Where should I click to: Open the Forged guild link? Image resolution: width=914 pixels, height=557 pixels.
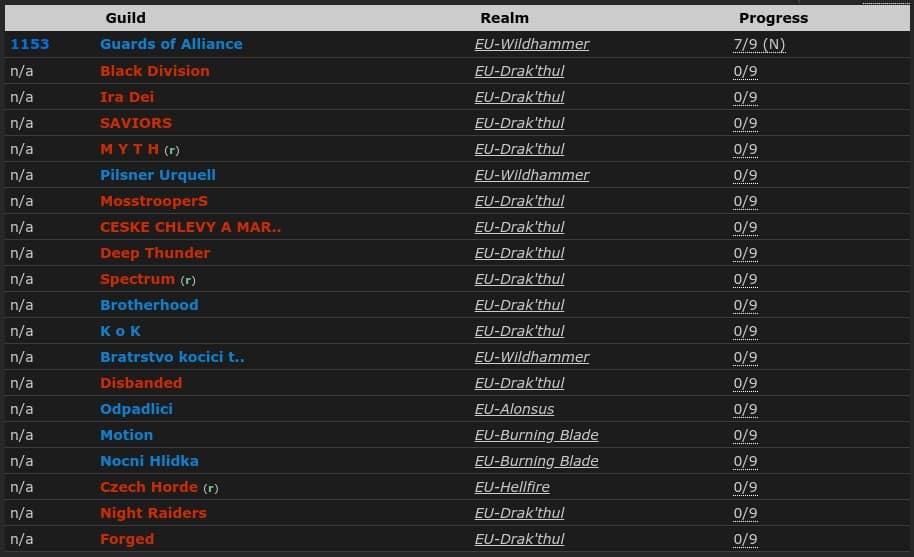tap(127, 540)
